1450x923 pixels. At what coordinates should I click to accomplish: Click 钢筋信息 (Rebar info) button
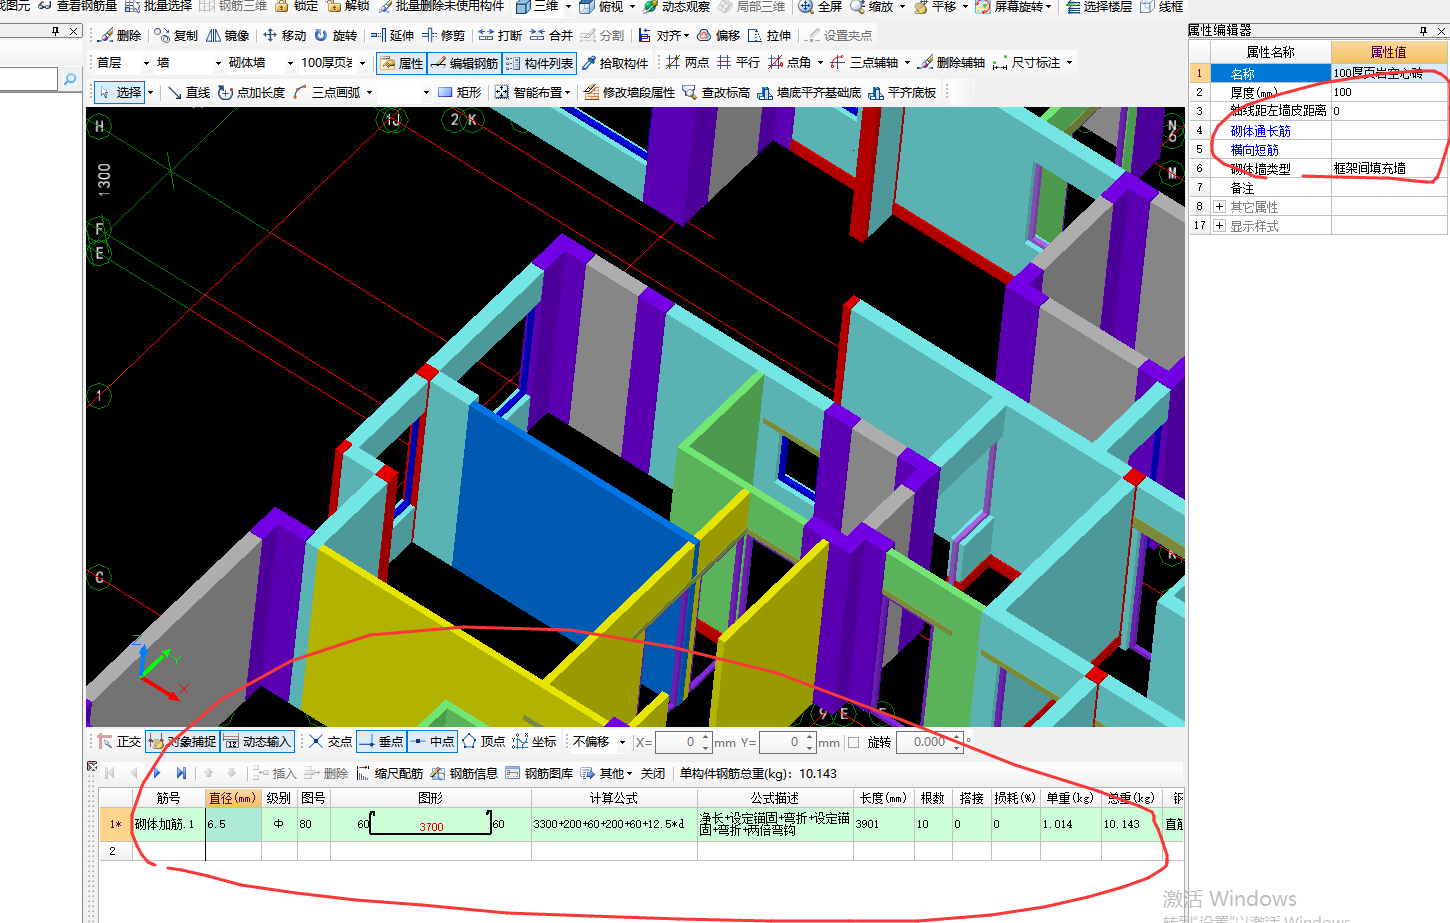(464, 773)
